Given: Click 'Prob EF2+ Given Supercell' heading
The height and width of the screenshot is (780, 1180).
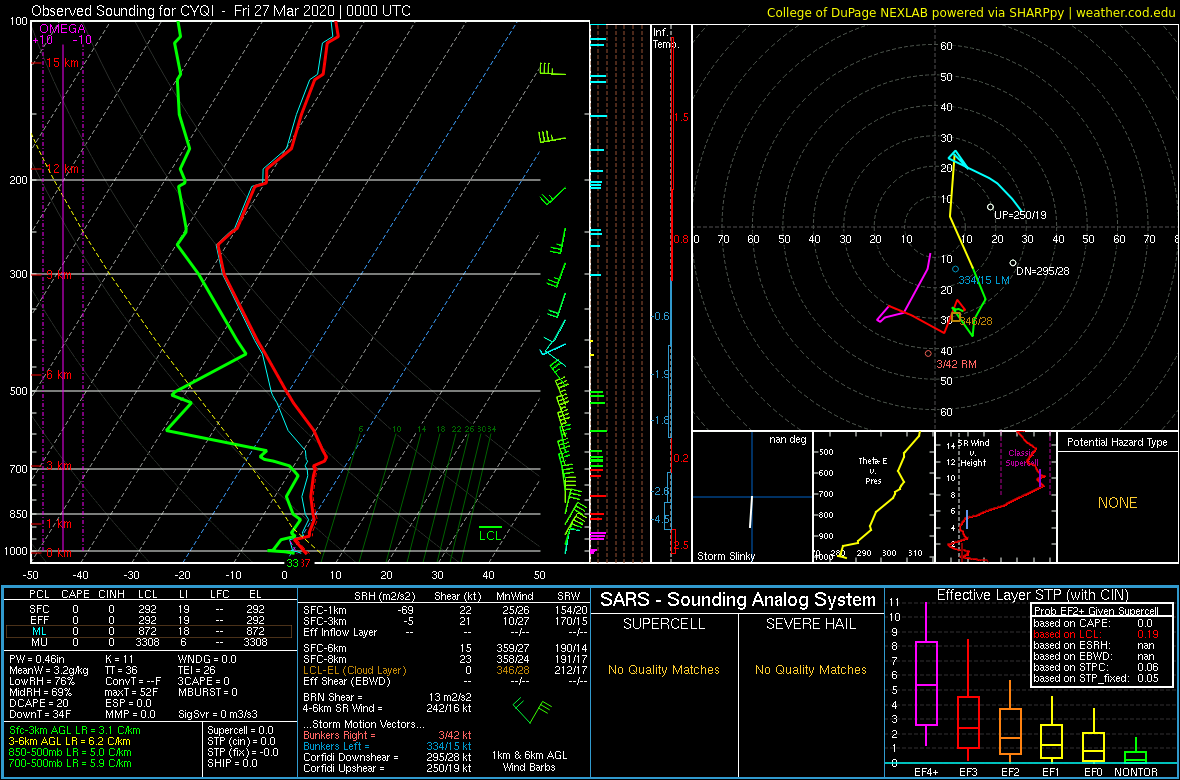Looking at the screenshot, I should (x=1097, y=611).
